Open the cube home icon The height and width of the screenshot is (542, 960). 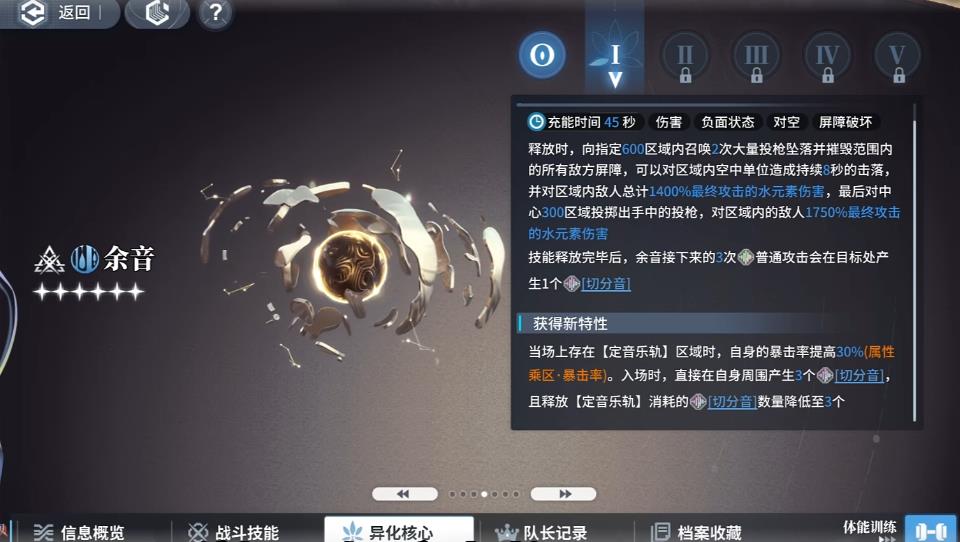(x=157, y=12)
